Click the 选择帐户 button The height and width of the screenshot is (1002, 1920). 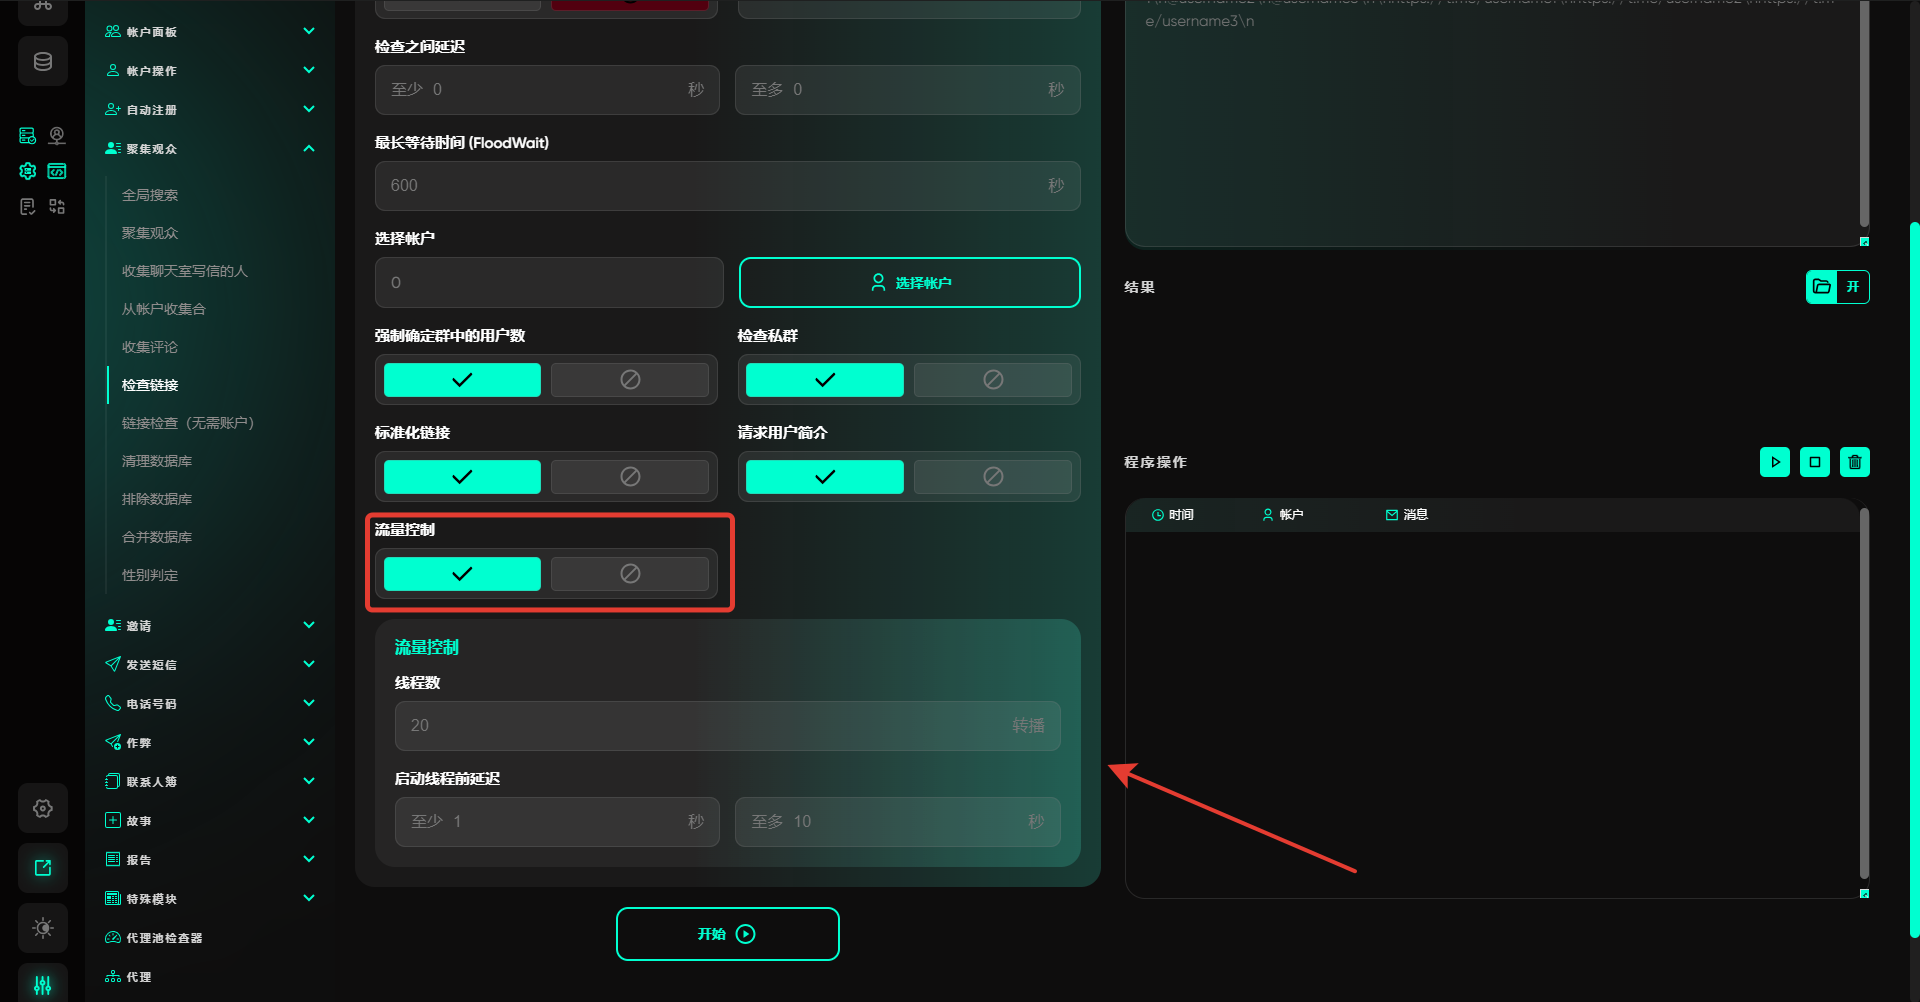click(x=909, y=283)
